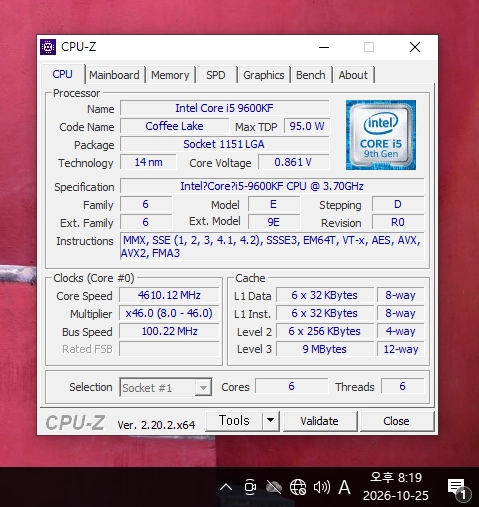Click the core voltage value '0.861 V'

293,162
